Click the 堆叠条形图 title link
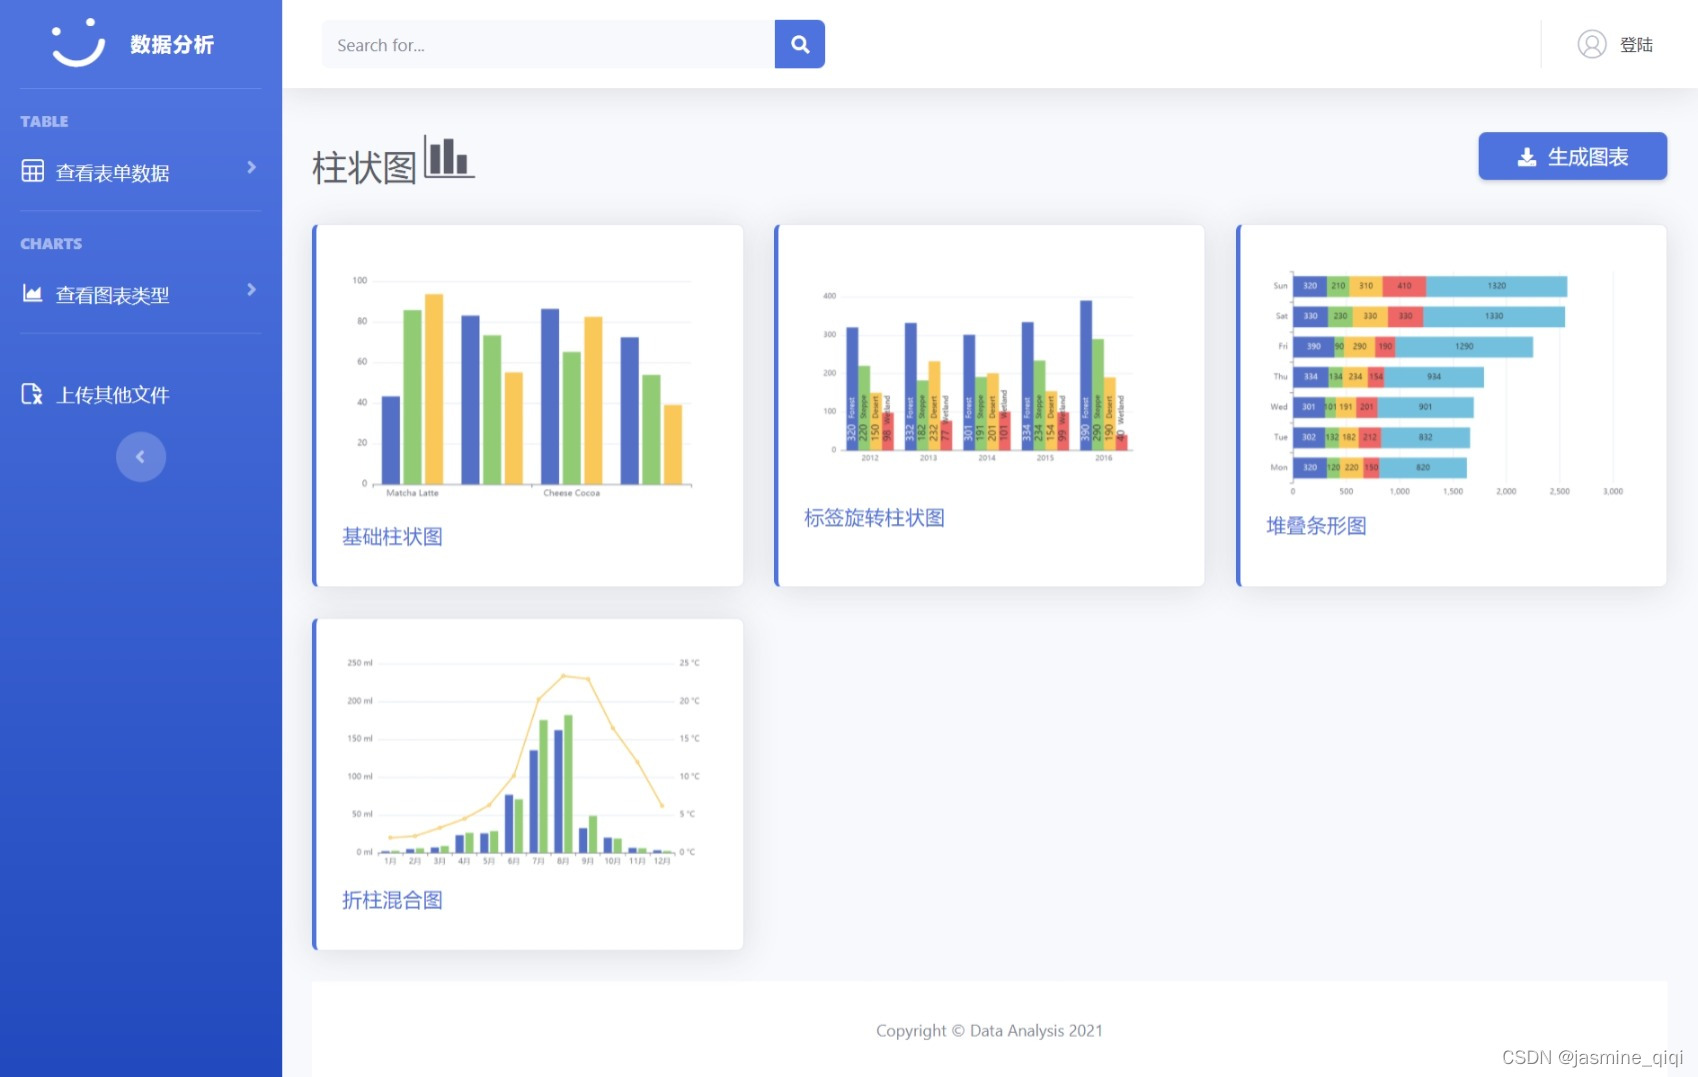Screen dimensions: 1698x1077 1316,526
